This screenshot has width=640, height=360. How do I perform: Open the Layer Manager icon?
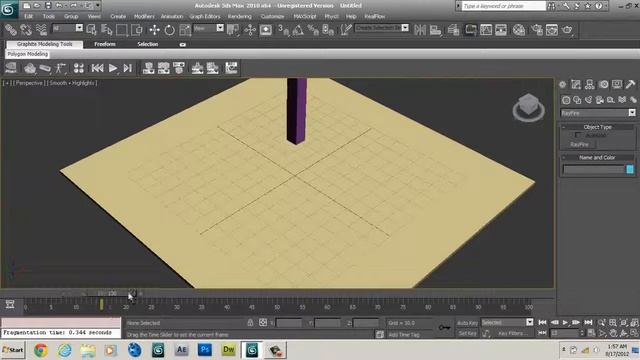pos(453,30)
